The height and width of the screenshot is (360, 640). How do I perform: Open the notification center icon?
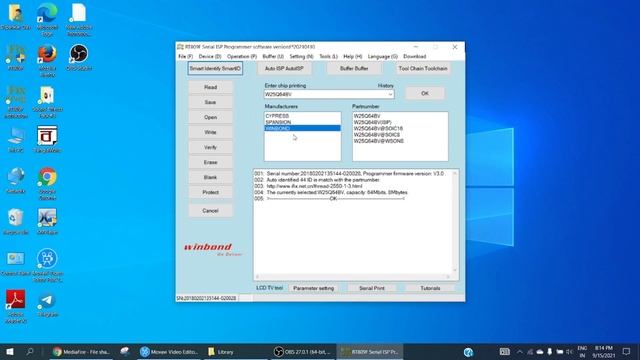[x=626, y=351]
